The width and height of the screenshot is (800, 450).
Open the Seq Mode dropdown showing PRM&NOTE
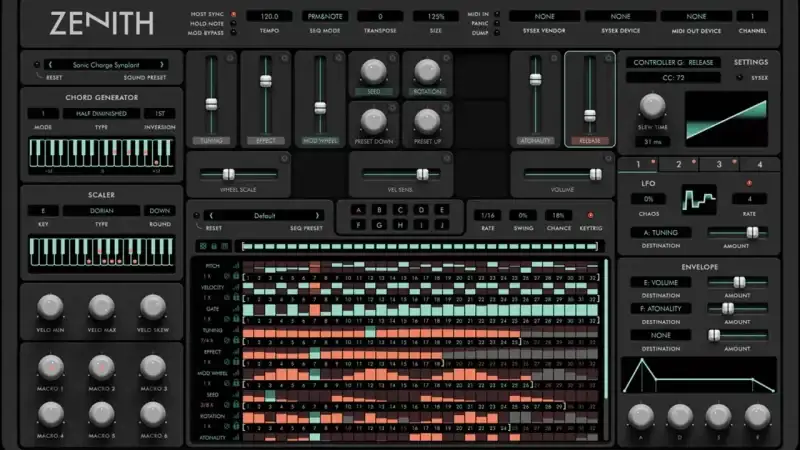(x=325, y=16)
